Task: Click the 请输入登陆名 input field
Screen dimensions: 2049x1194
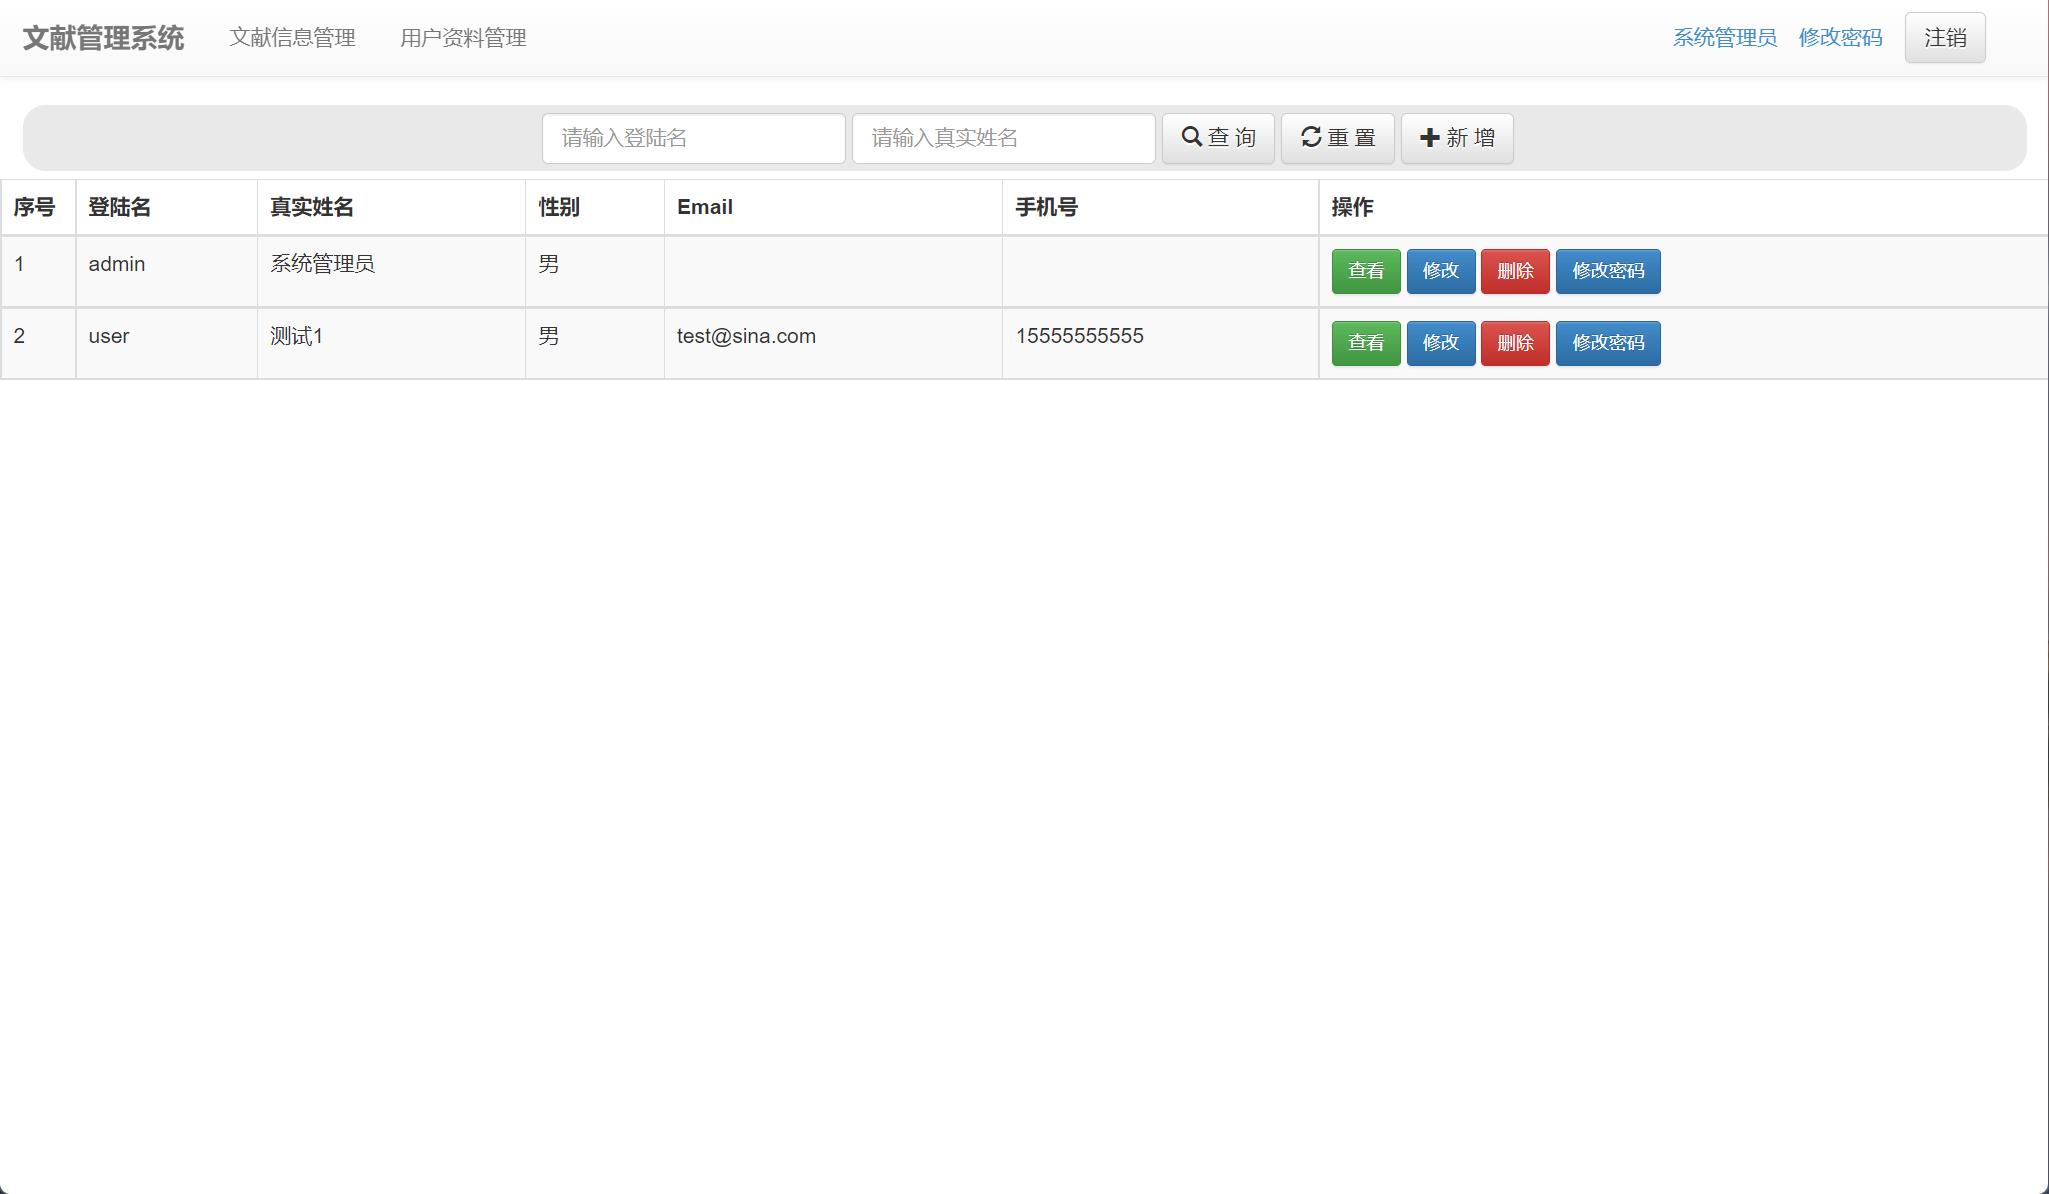Action: click(x=692, y=138)
